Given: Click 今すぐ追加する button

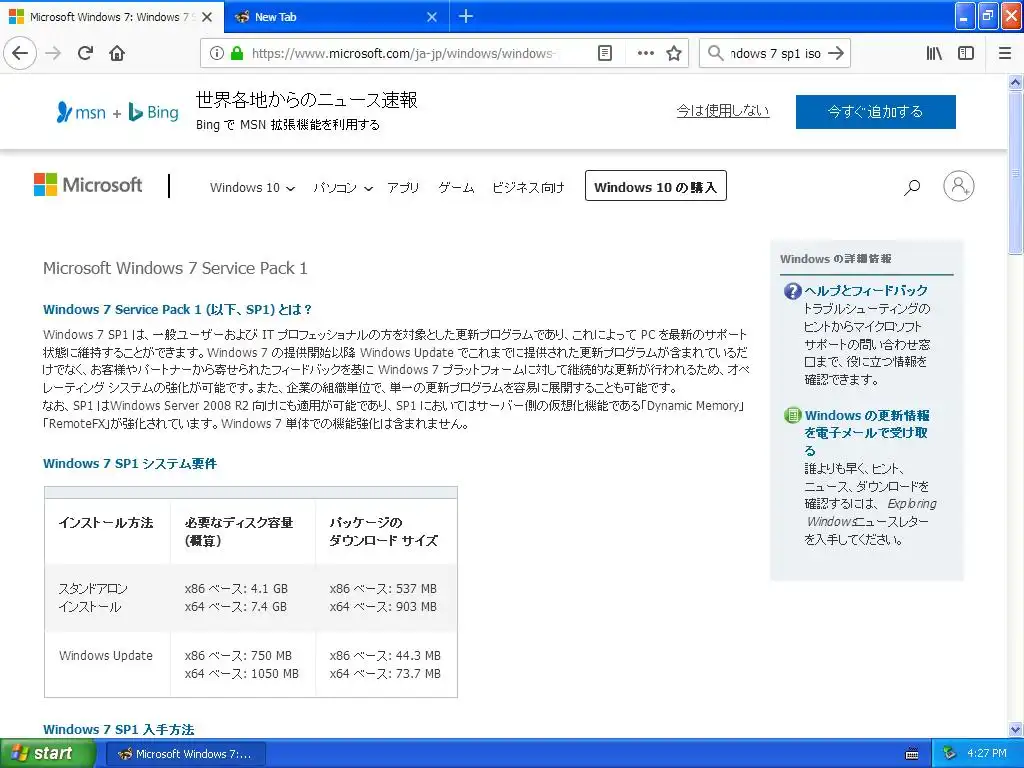Looking at the screenshot, I should [875, 112].
